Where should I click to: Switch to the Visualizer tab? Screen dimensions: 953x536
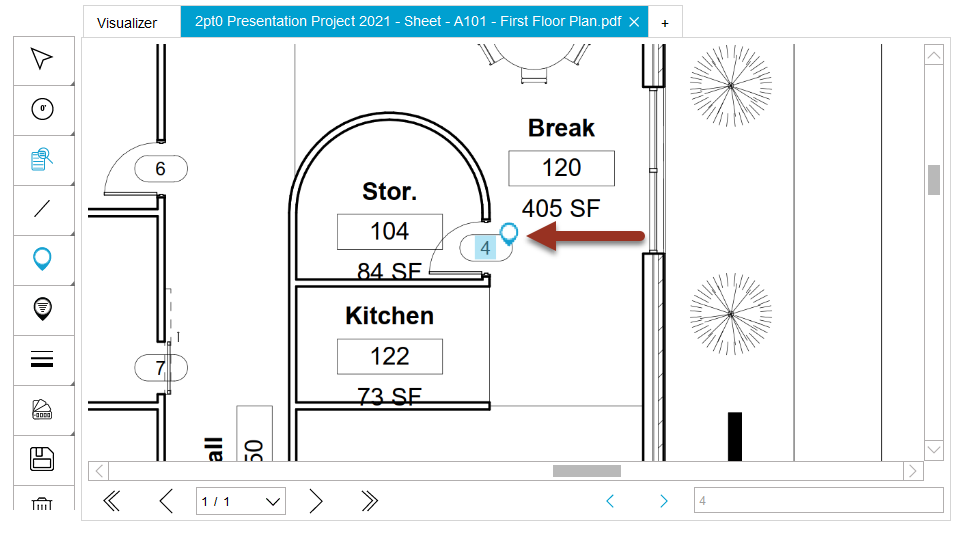click(127, 23)
